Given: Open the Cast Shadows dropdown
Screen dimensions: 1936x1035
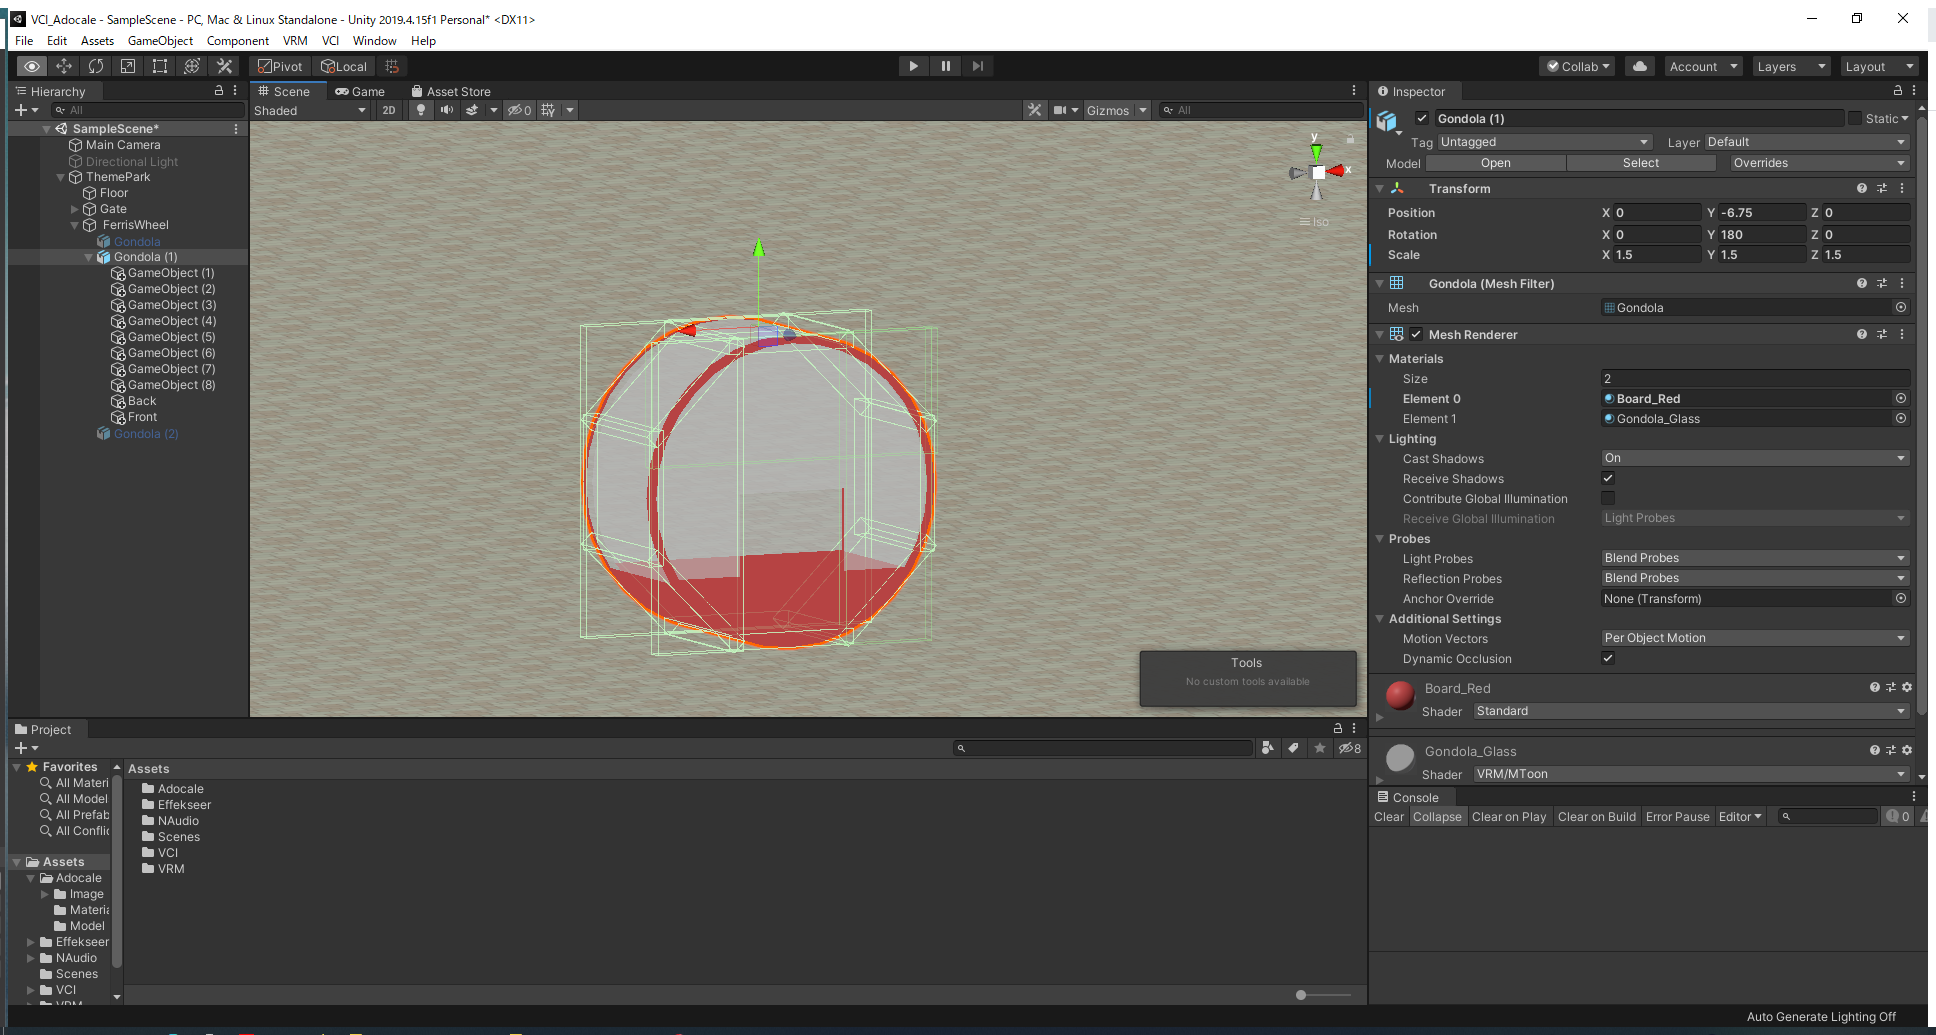Looking at the screenshot, I should click(1755, 458).
